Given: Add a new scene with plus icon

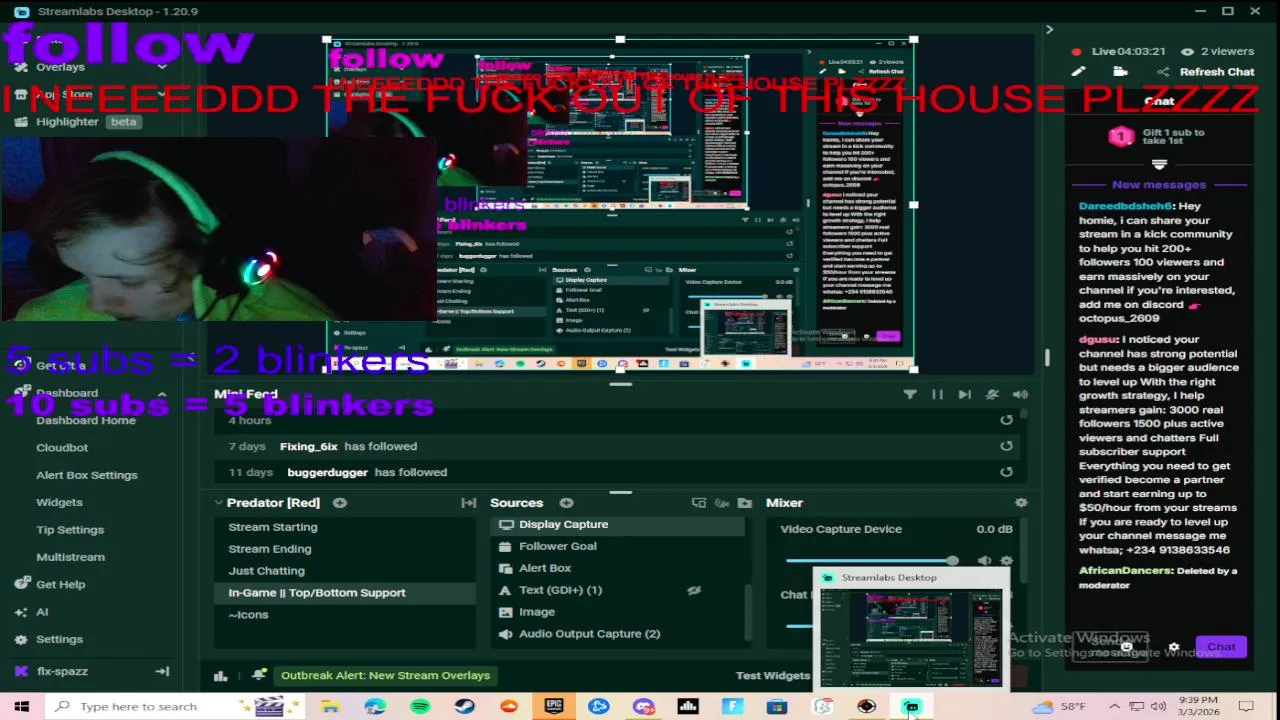Looking at the screenshot, I should pos(340,503).
